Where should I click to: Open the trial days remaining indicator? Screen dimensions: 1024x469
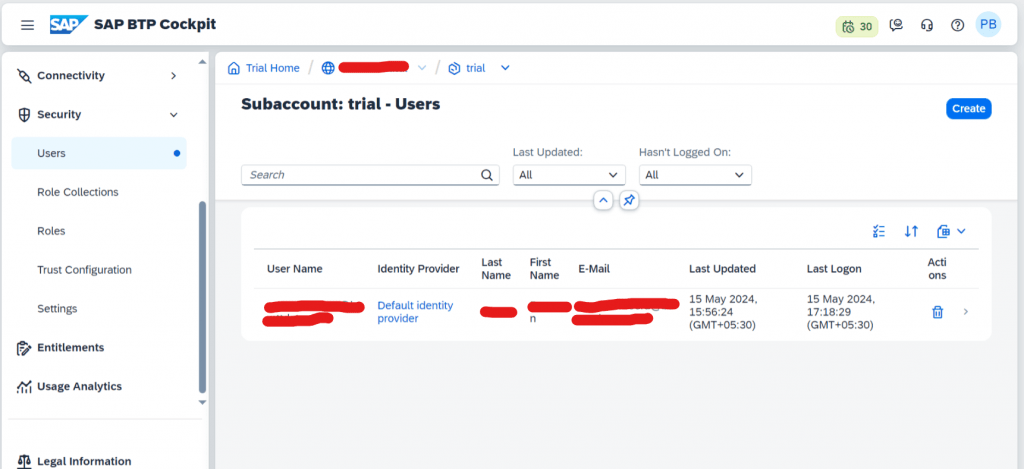tap(857, 26)
